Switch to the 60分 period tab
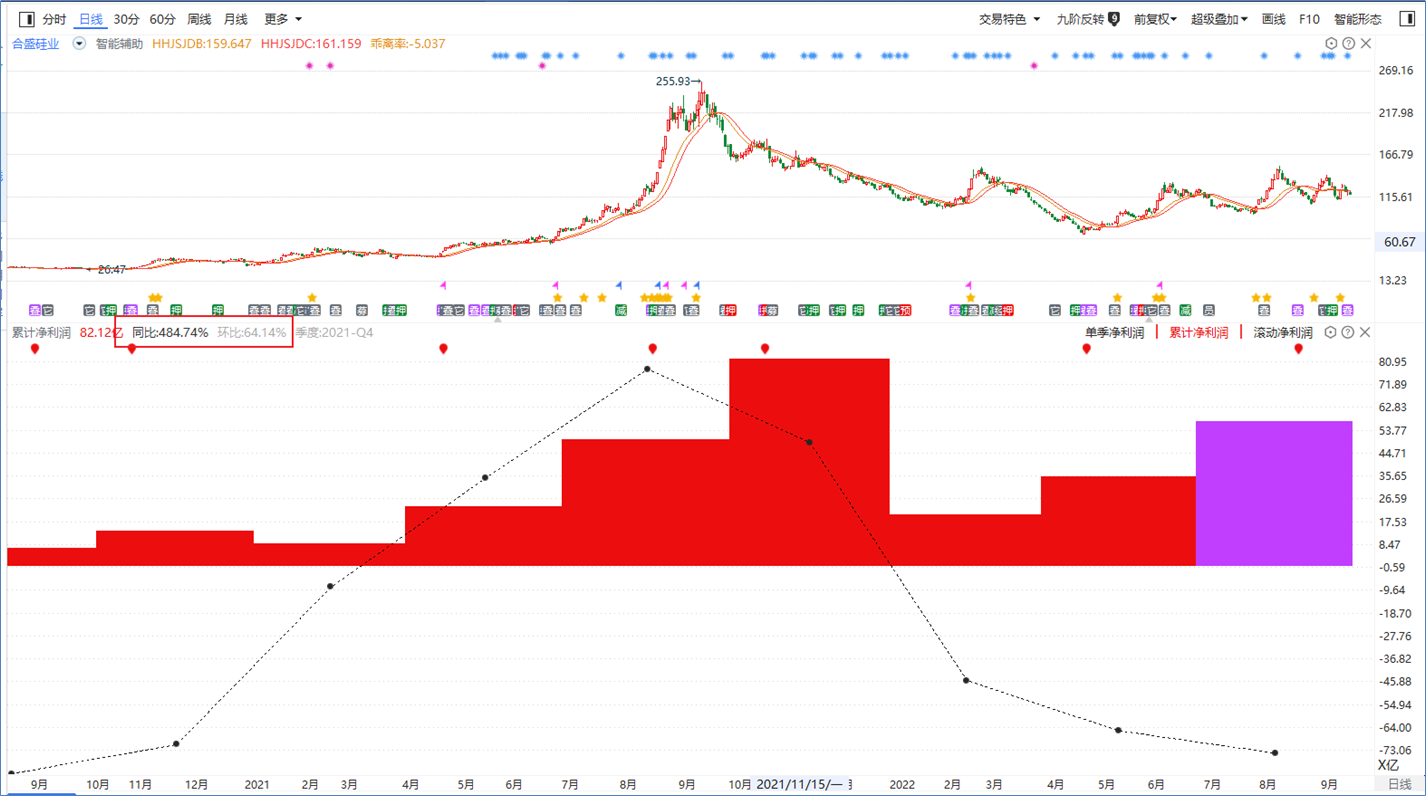Screen dimensions: 1426x796 (x=163, y=19)
